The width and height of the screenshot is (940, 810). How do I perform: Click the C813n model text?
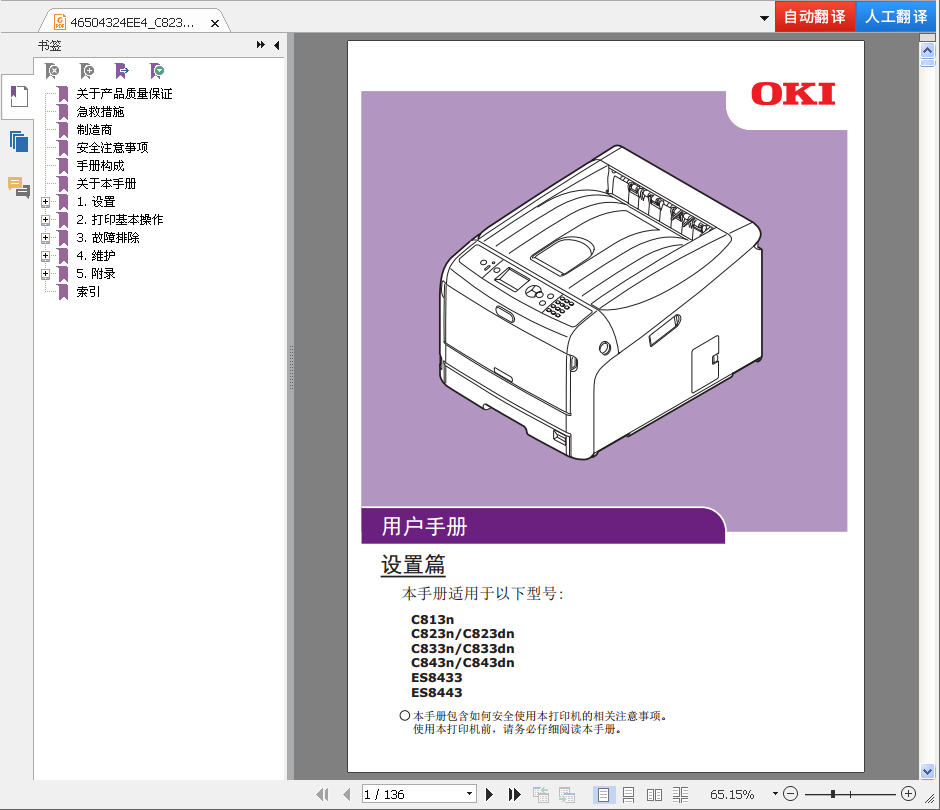click(432, 619)
